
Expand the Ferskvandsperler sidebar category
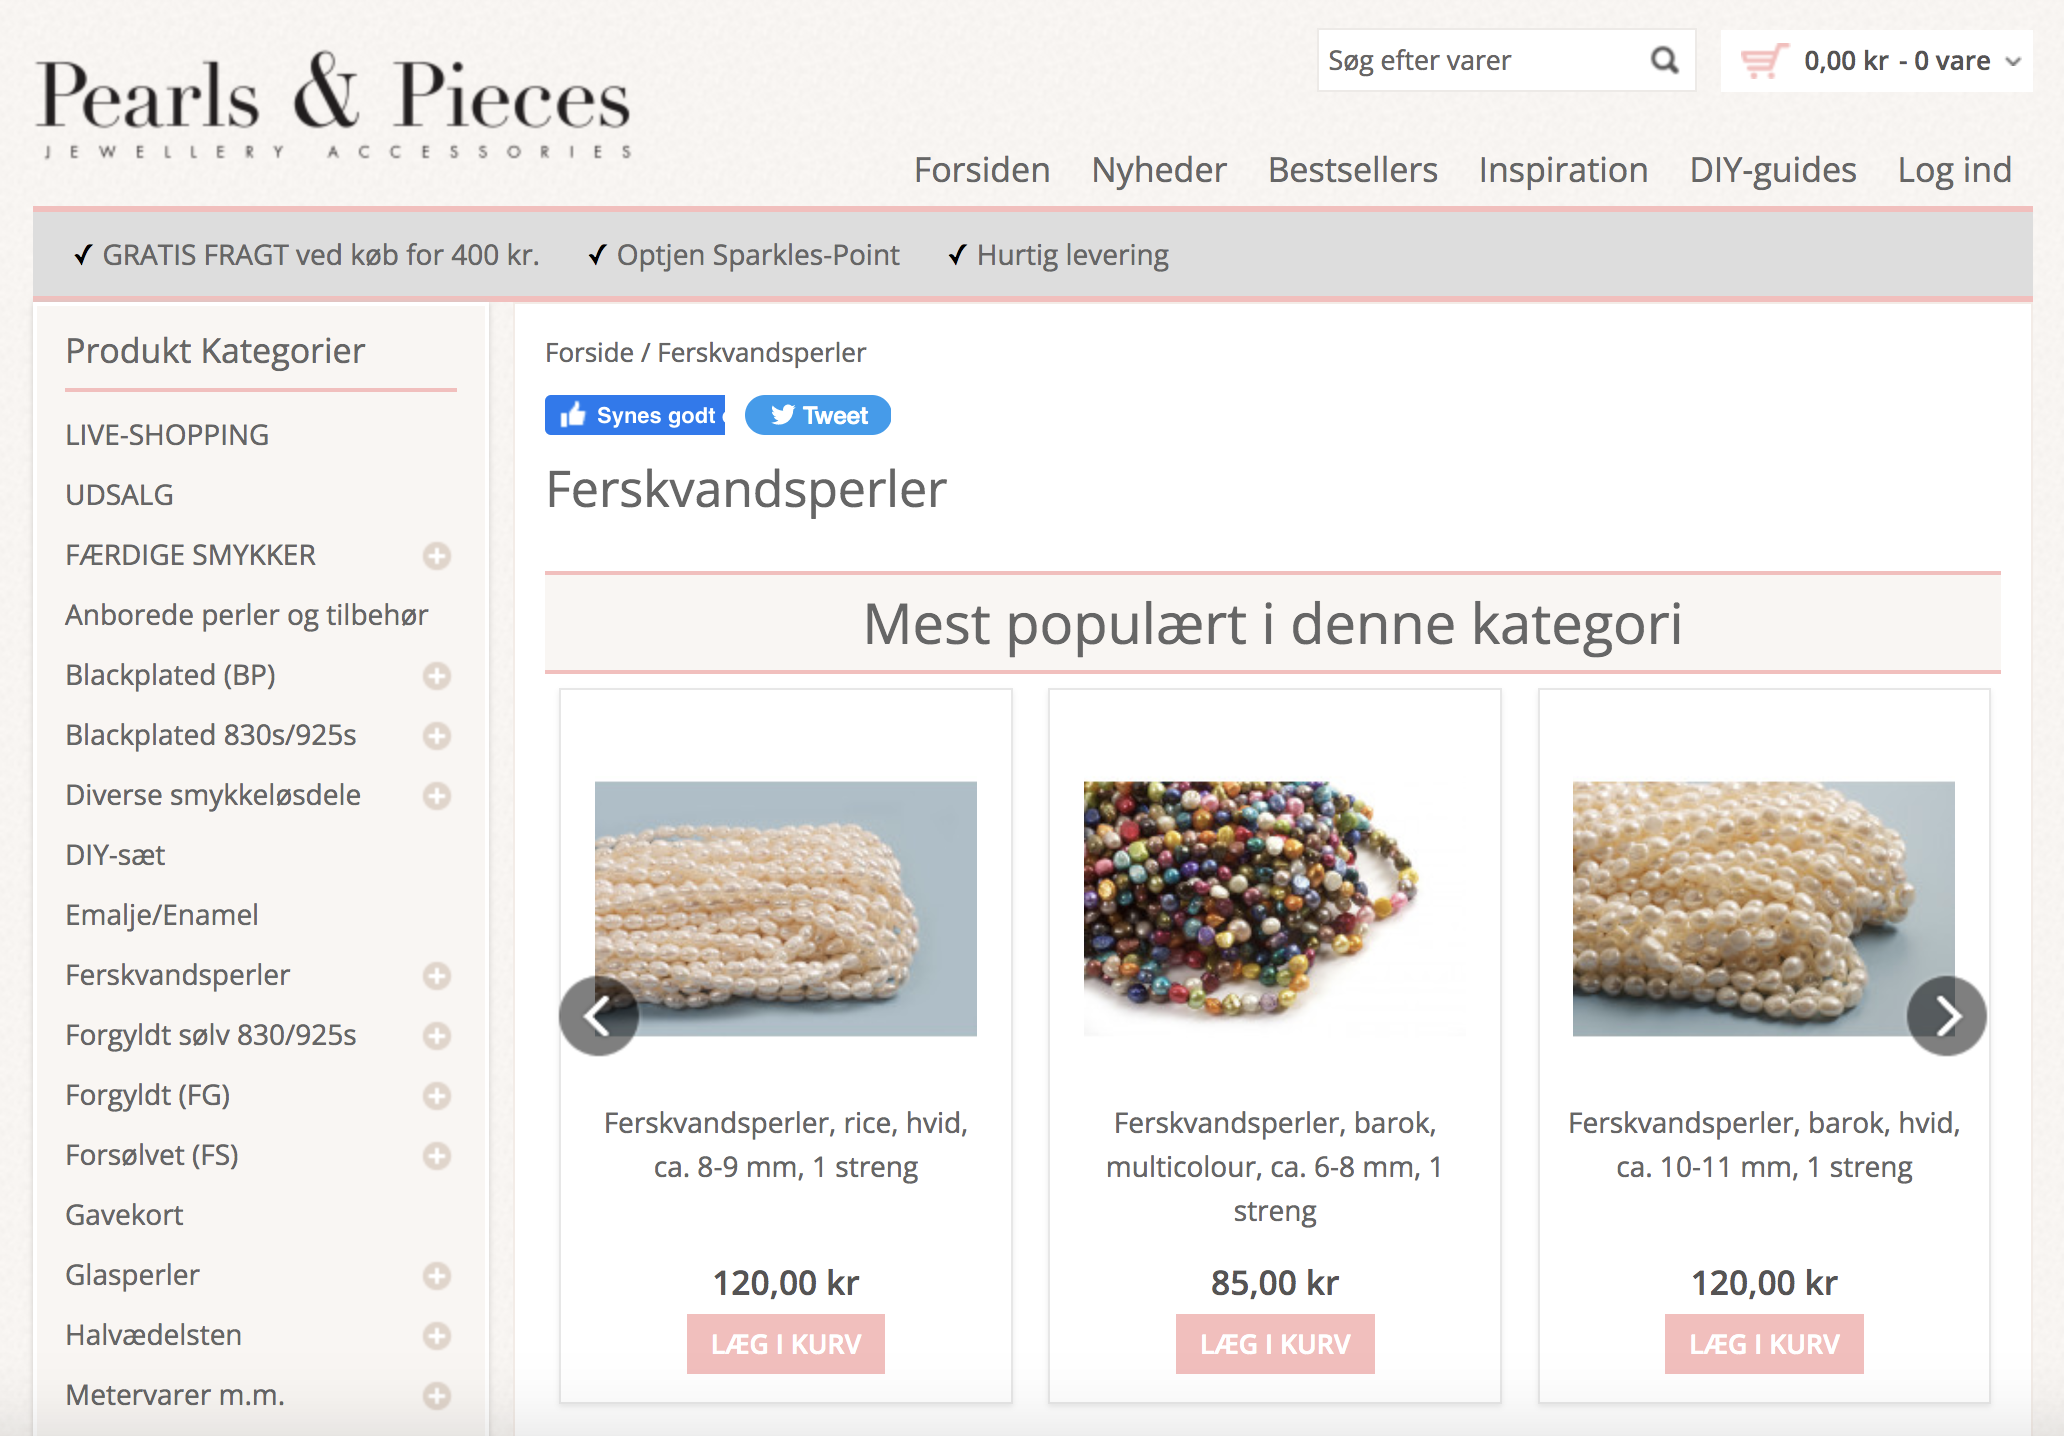(436, 976)
